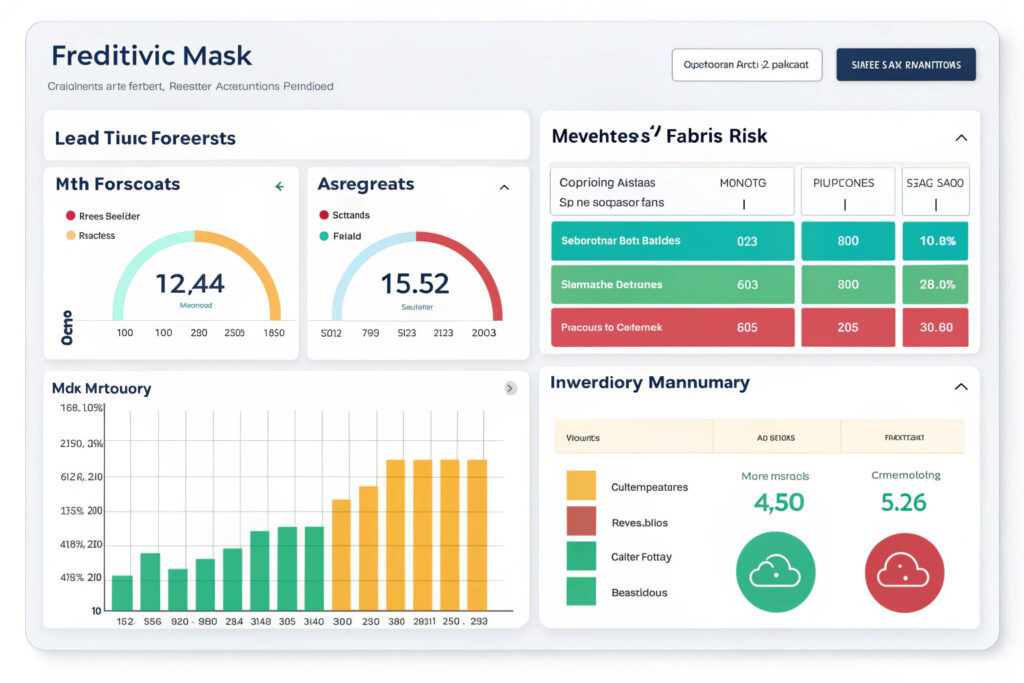Click the red Rrees Beelder legend dot

(x=71, y=215)
